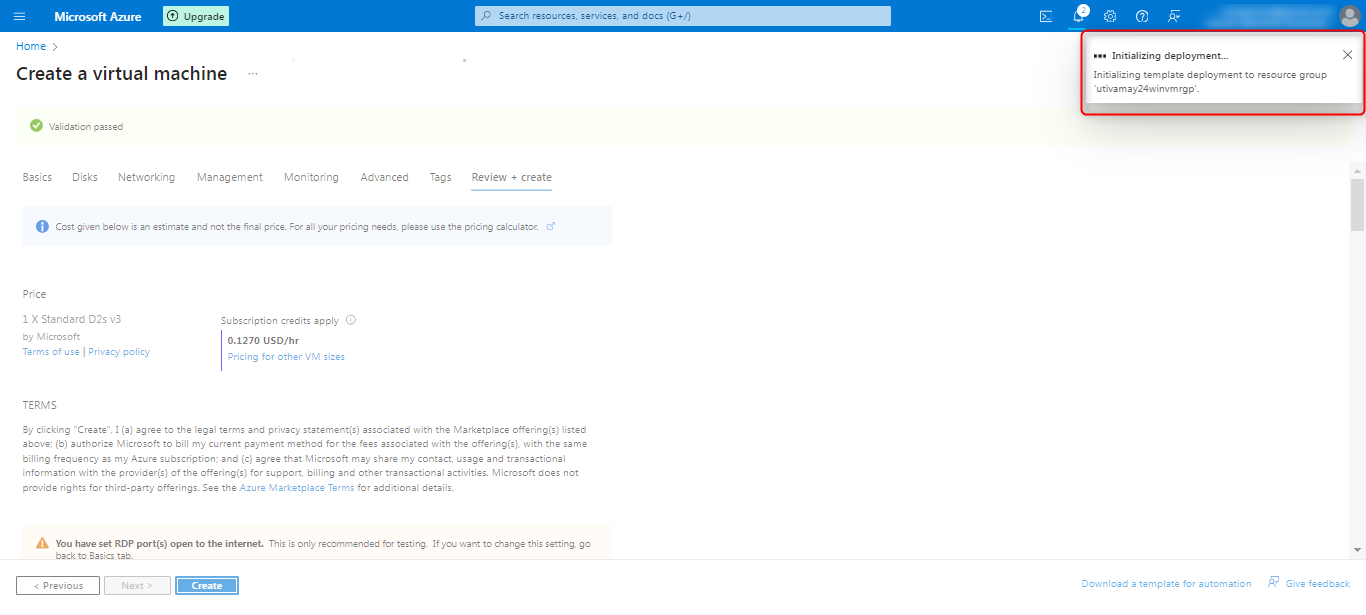Screen dimensions: 1366x615
Task: Open Cloud Shell from top bar
Action: click(1046, 16)
